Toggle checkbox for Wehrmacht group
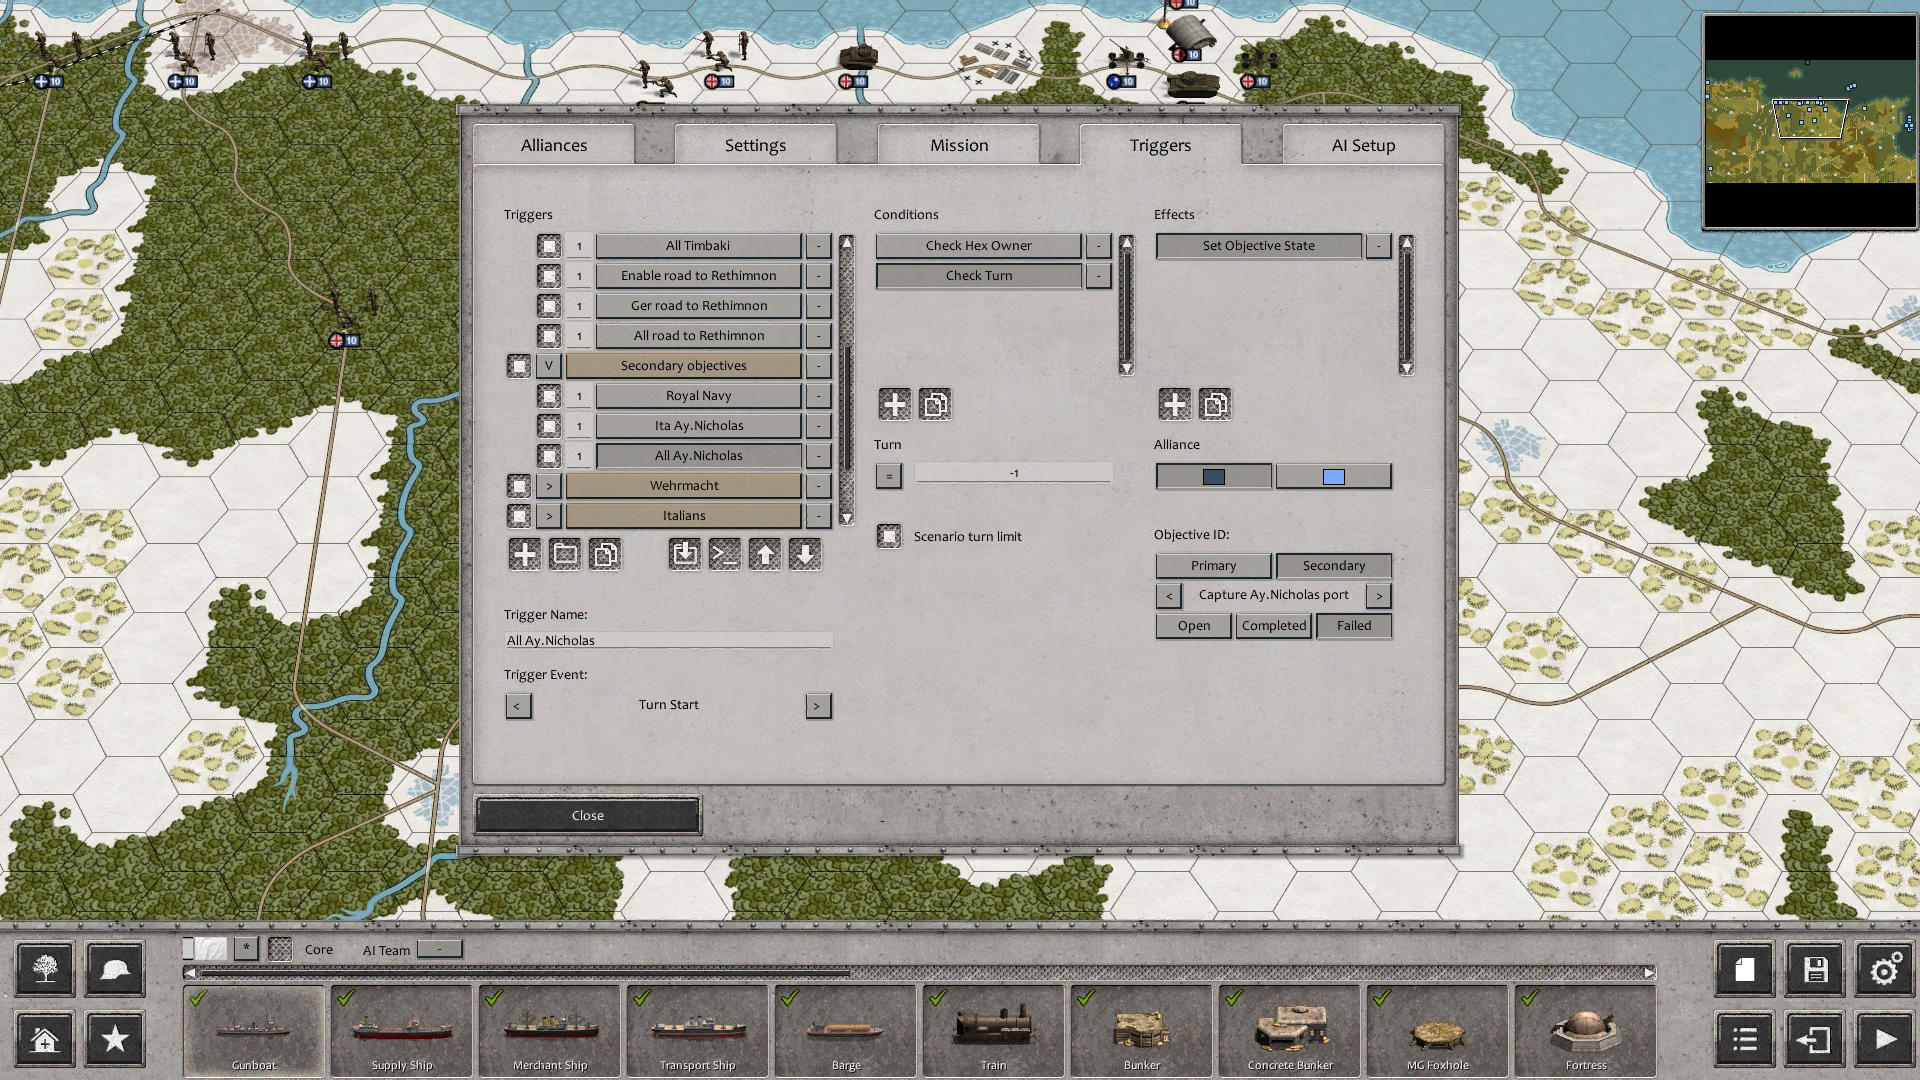1920x1080 pixels. [519, 486]
